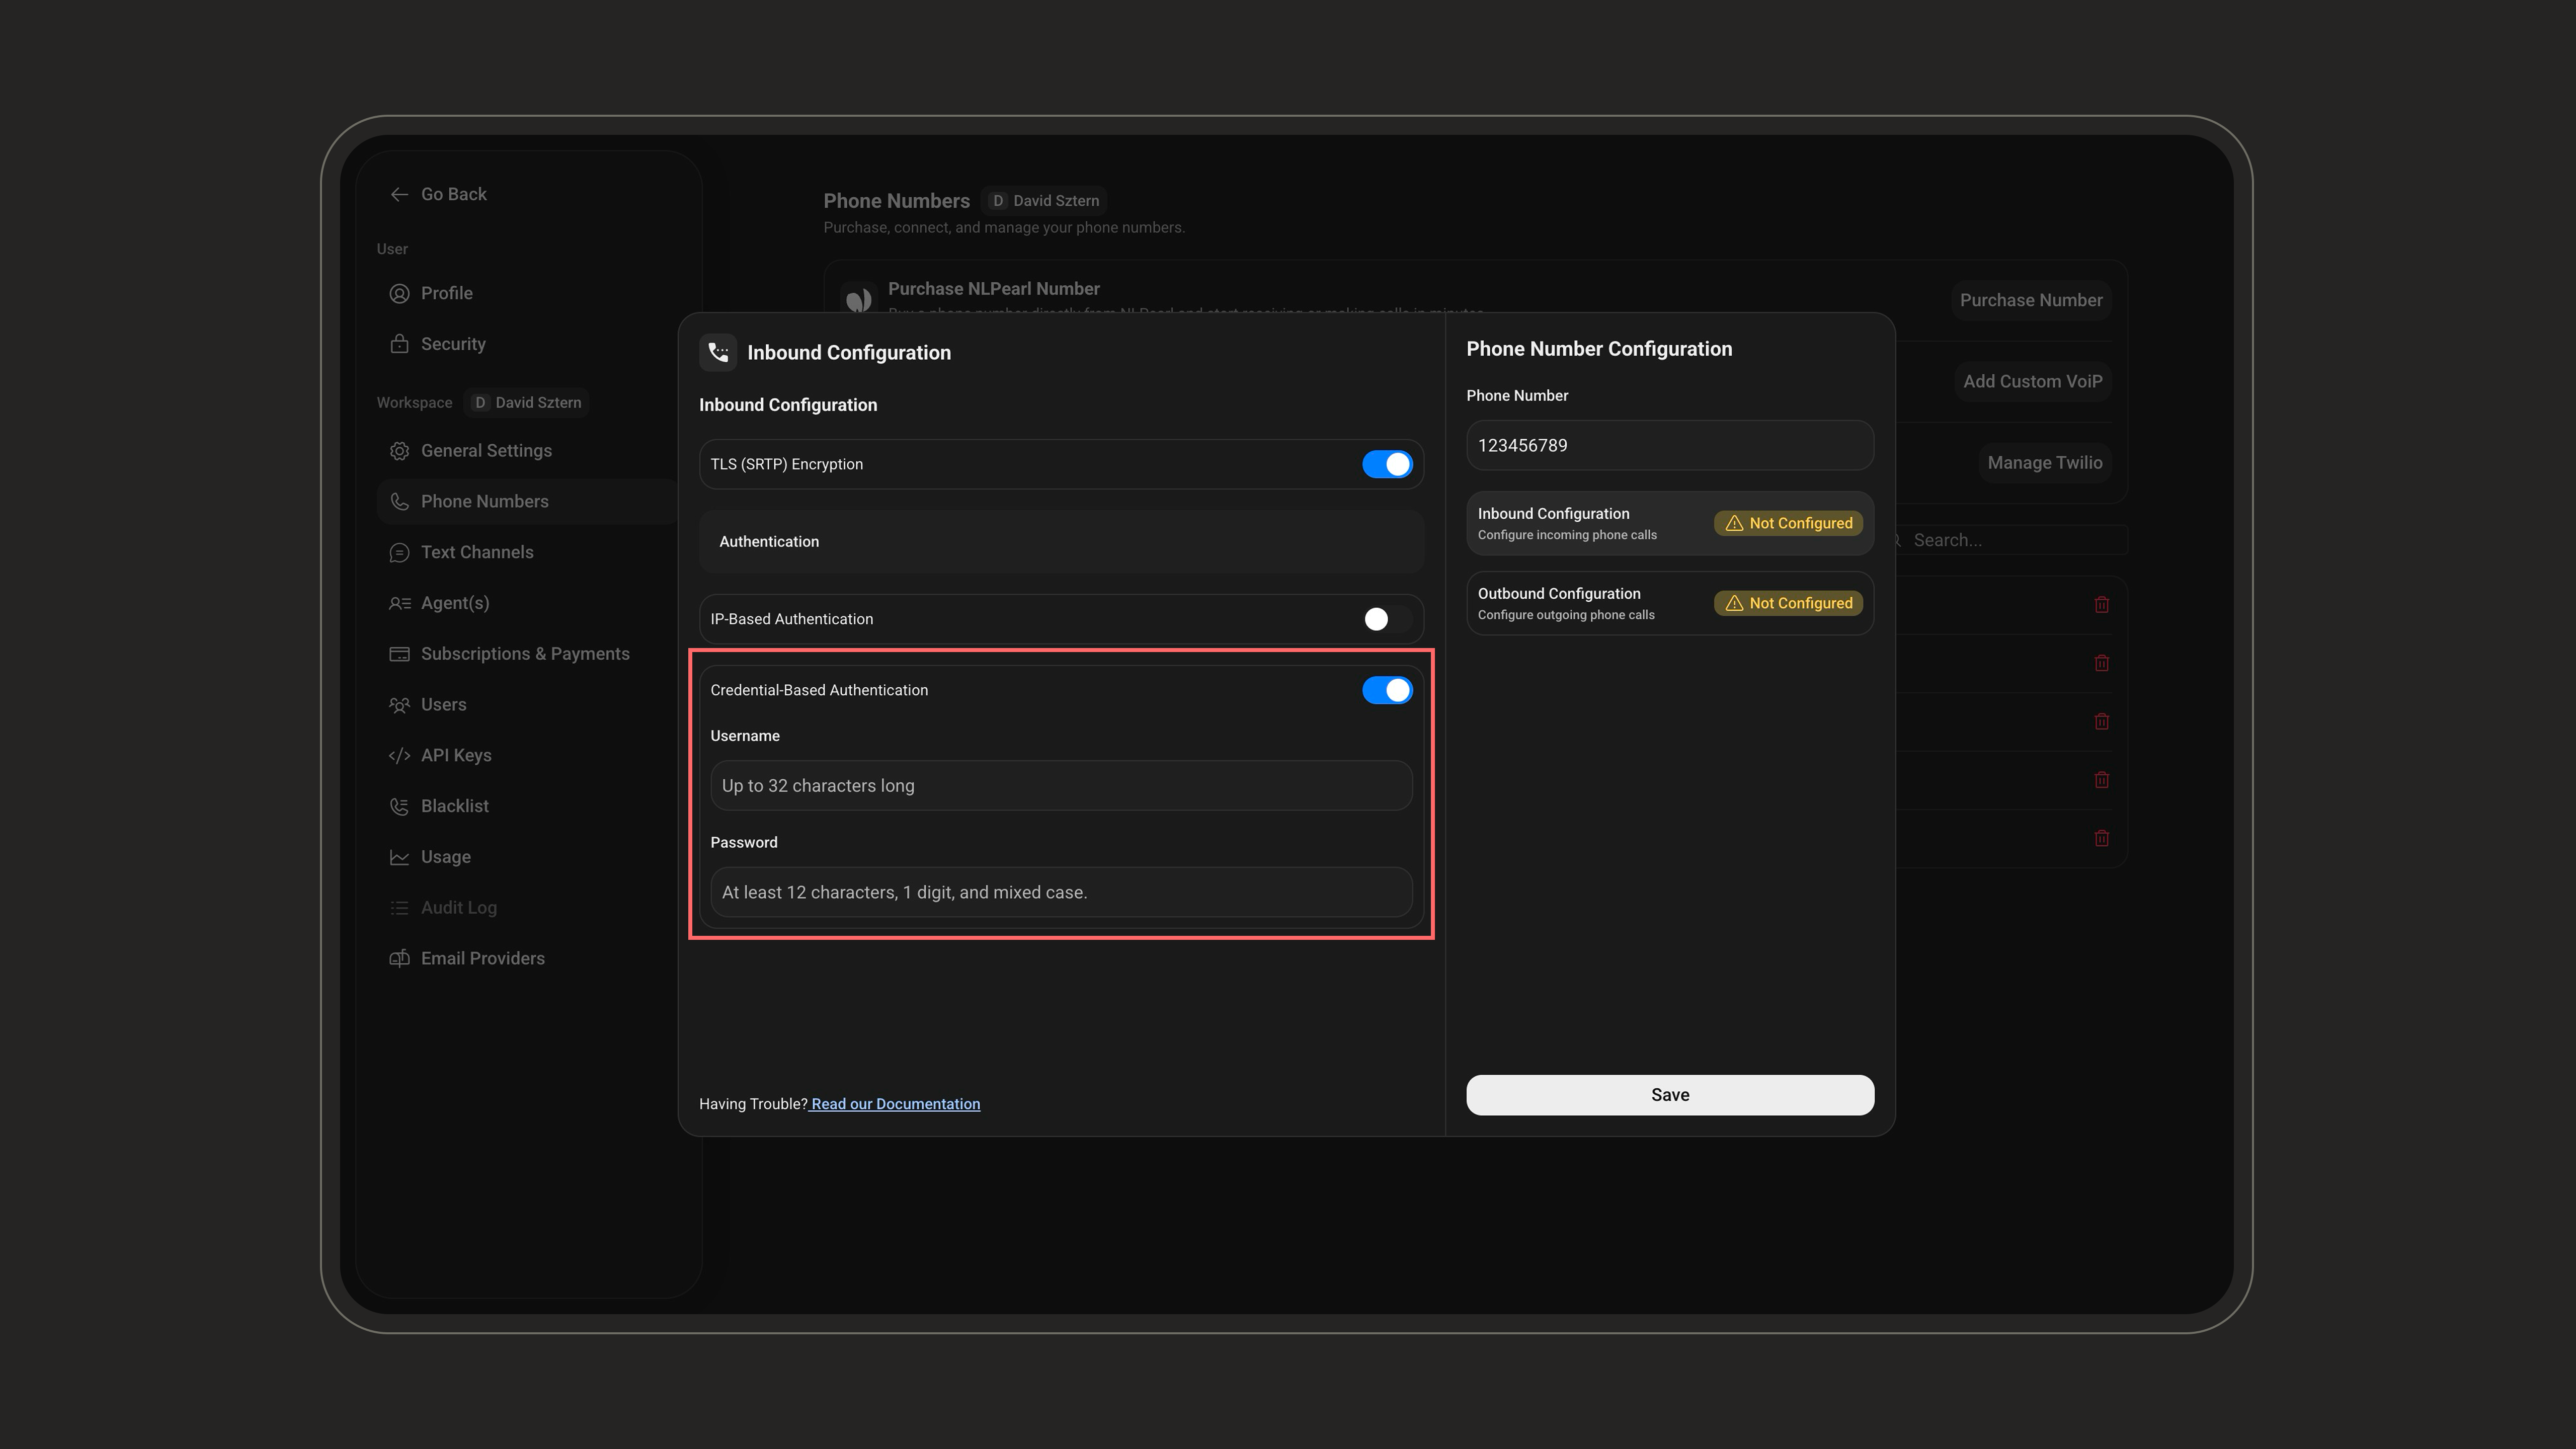This screenshot has width=2576, height=1449.
Task: Open API Keys page
Action: click(527, 755)
